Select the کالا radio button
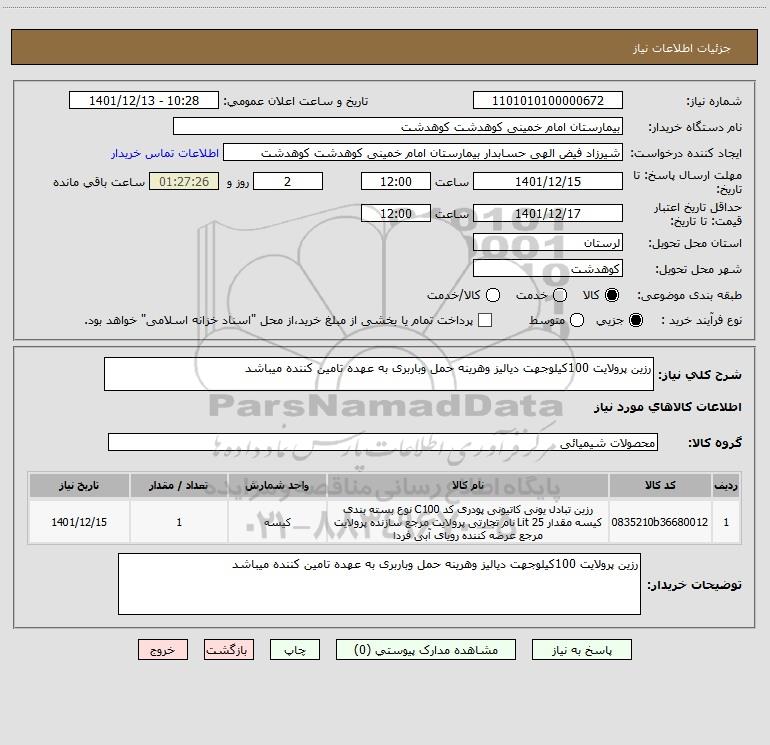Image resolution: width=770 pixels, height=745 pixels. pos(612,295)
